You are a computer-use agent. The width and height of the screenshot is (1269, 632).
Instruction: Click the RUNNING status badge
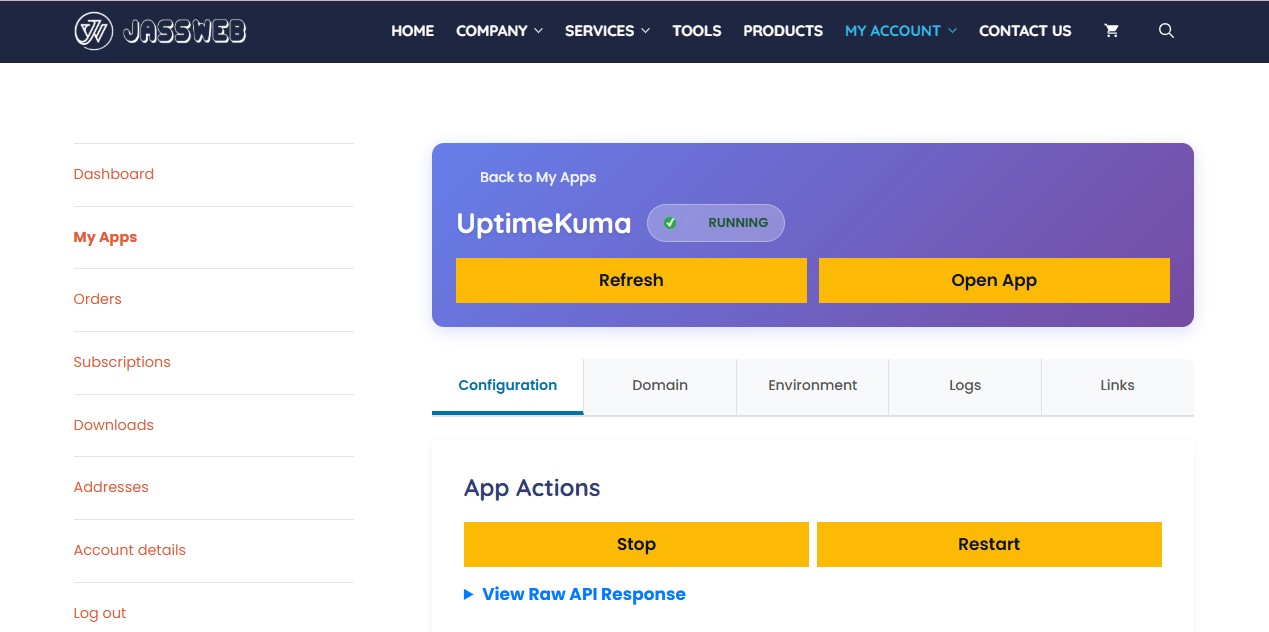716,223
